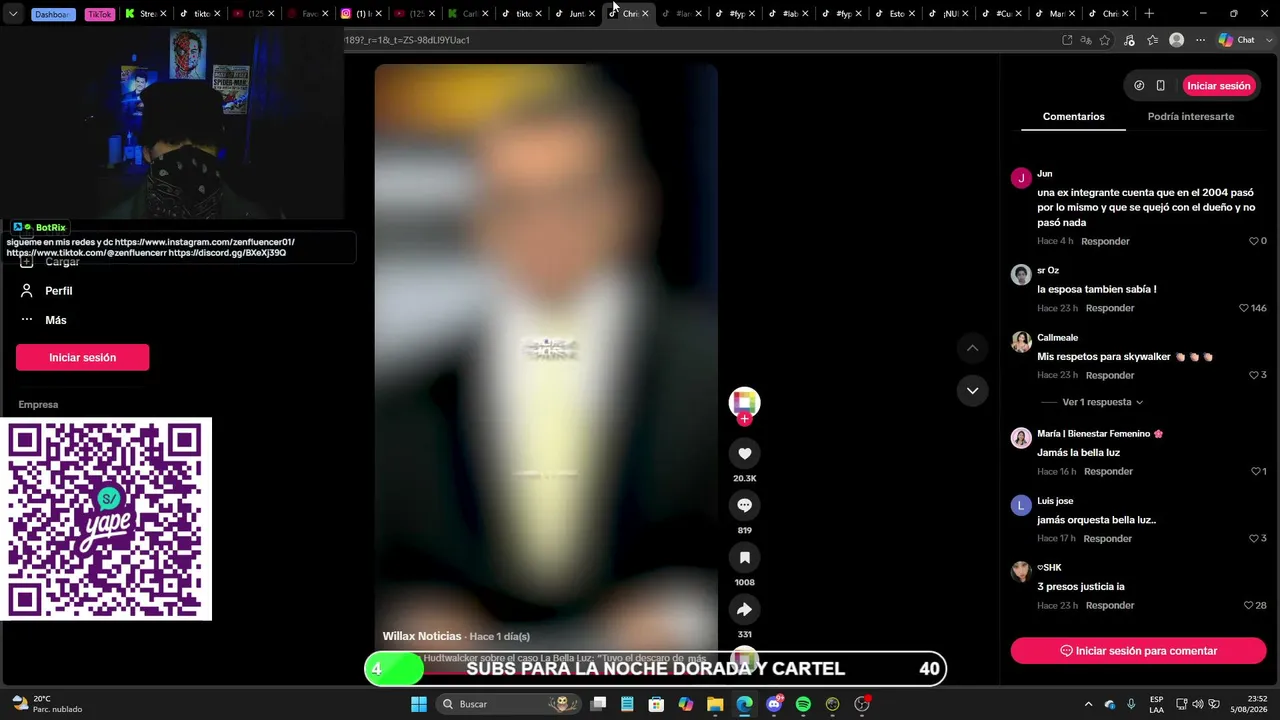Go to next video with the down arrow

click(972, 390)
